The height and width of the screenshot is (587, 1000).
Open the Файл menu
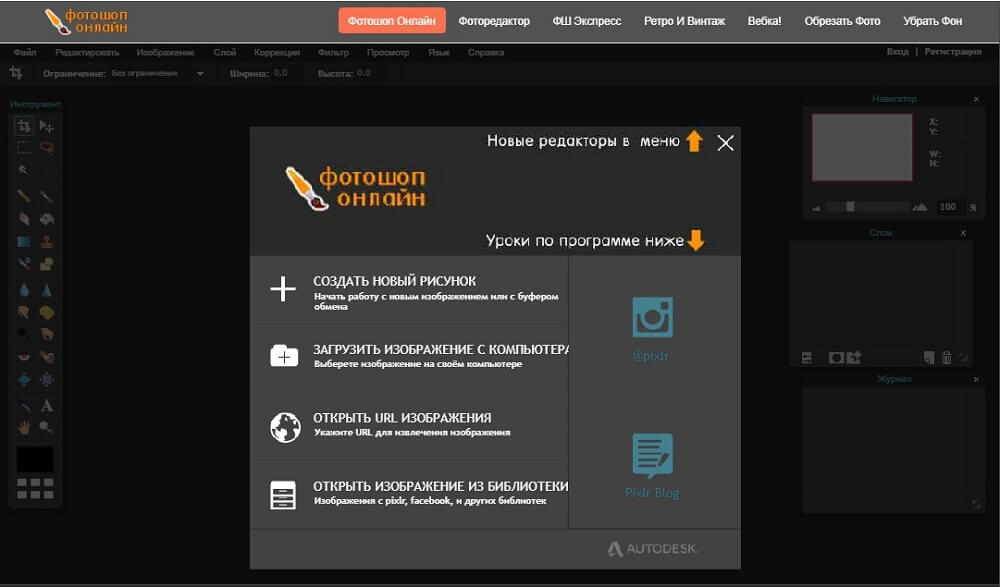pos(25,52)
